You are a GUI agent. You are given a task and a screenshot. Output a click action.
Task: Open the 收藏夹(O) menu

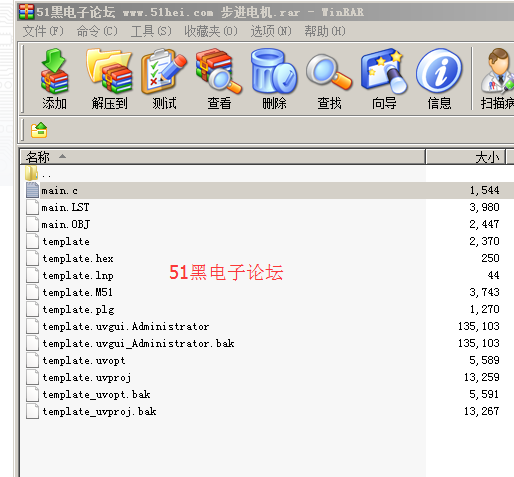(211, 31)
